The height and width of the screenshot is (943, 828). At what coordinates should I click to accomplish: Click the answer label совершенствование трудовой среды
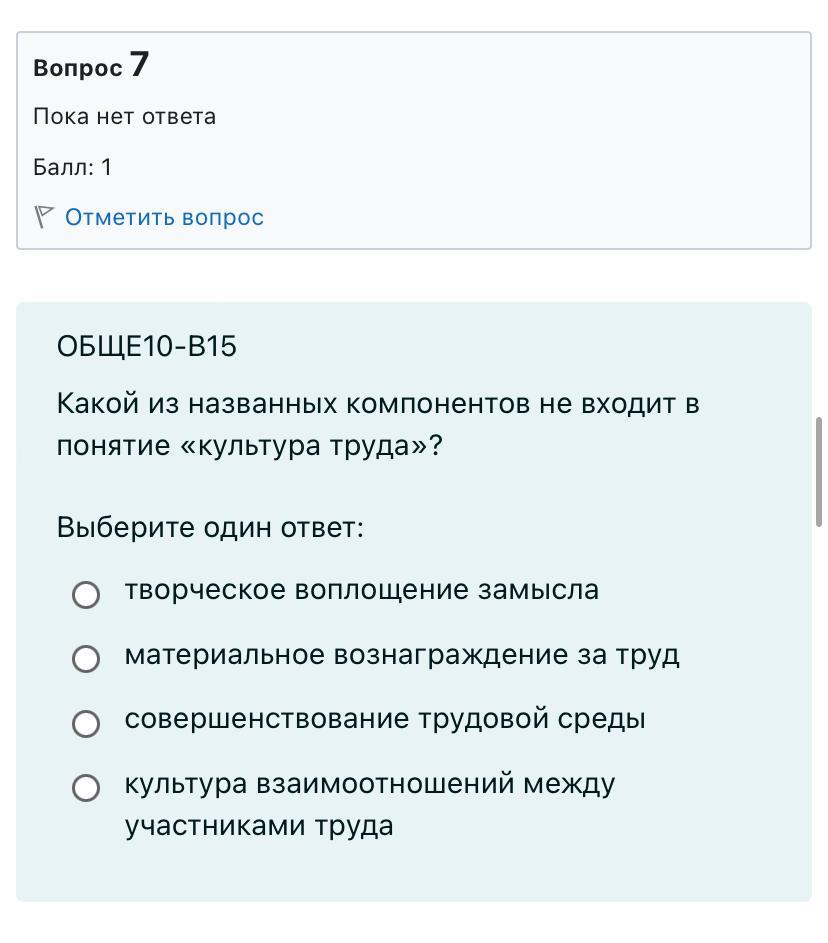tap(384, 719)
